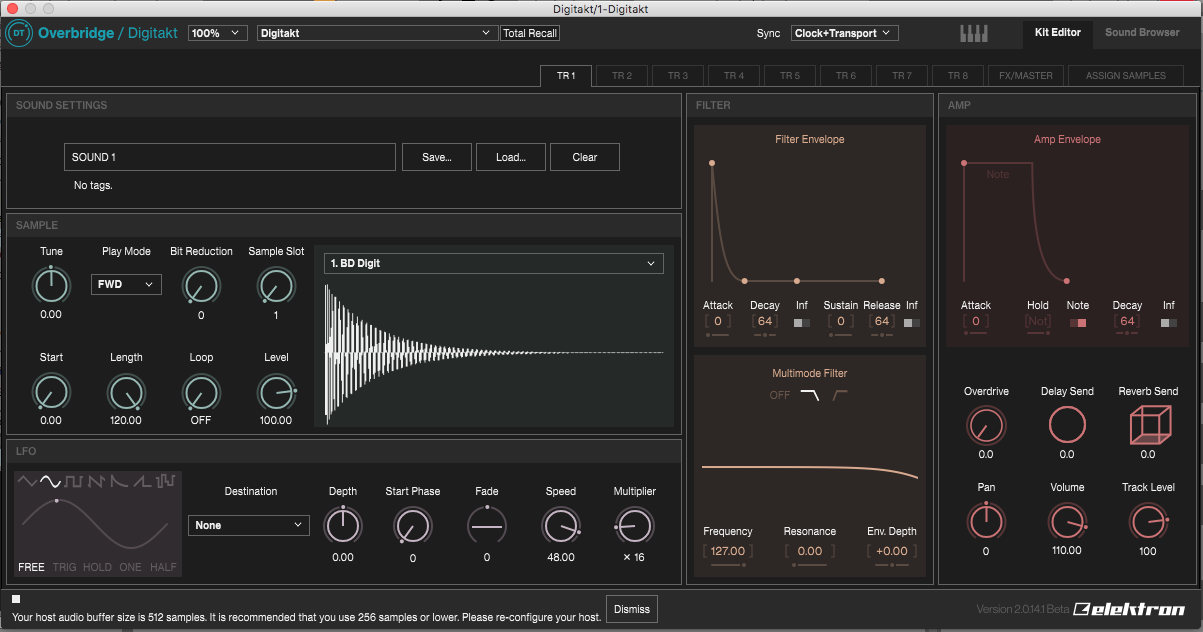Dismiss the buffer size warning
1203x632 pixels.
click(632, 609)
